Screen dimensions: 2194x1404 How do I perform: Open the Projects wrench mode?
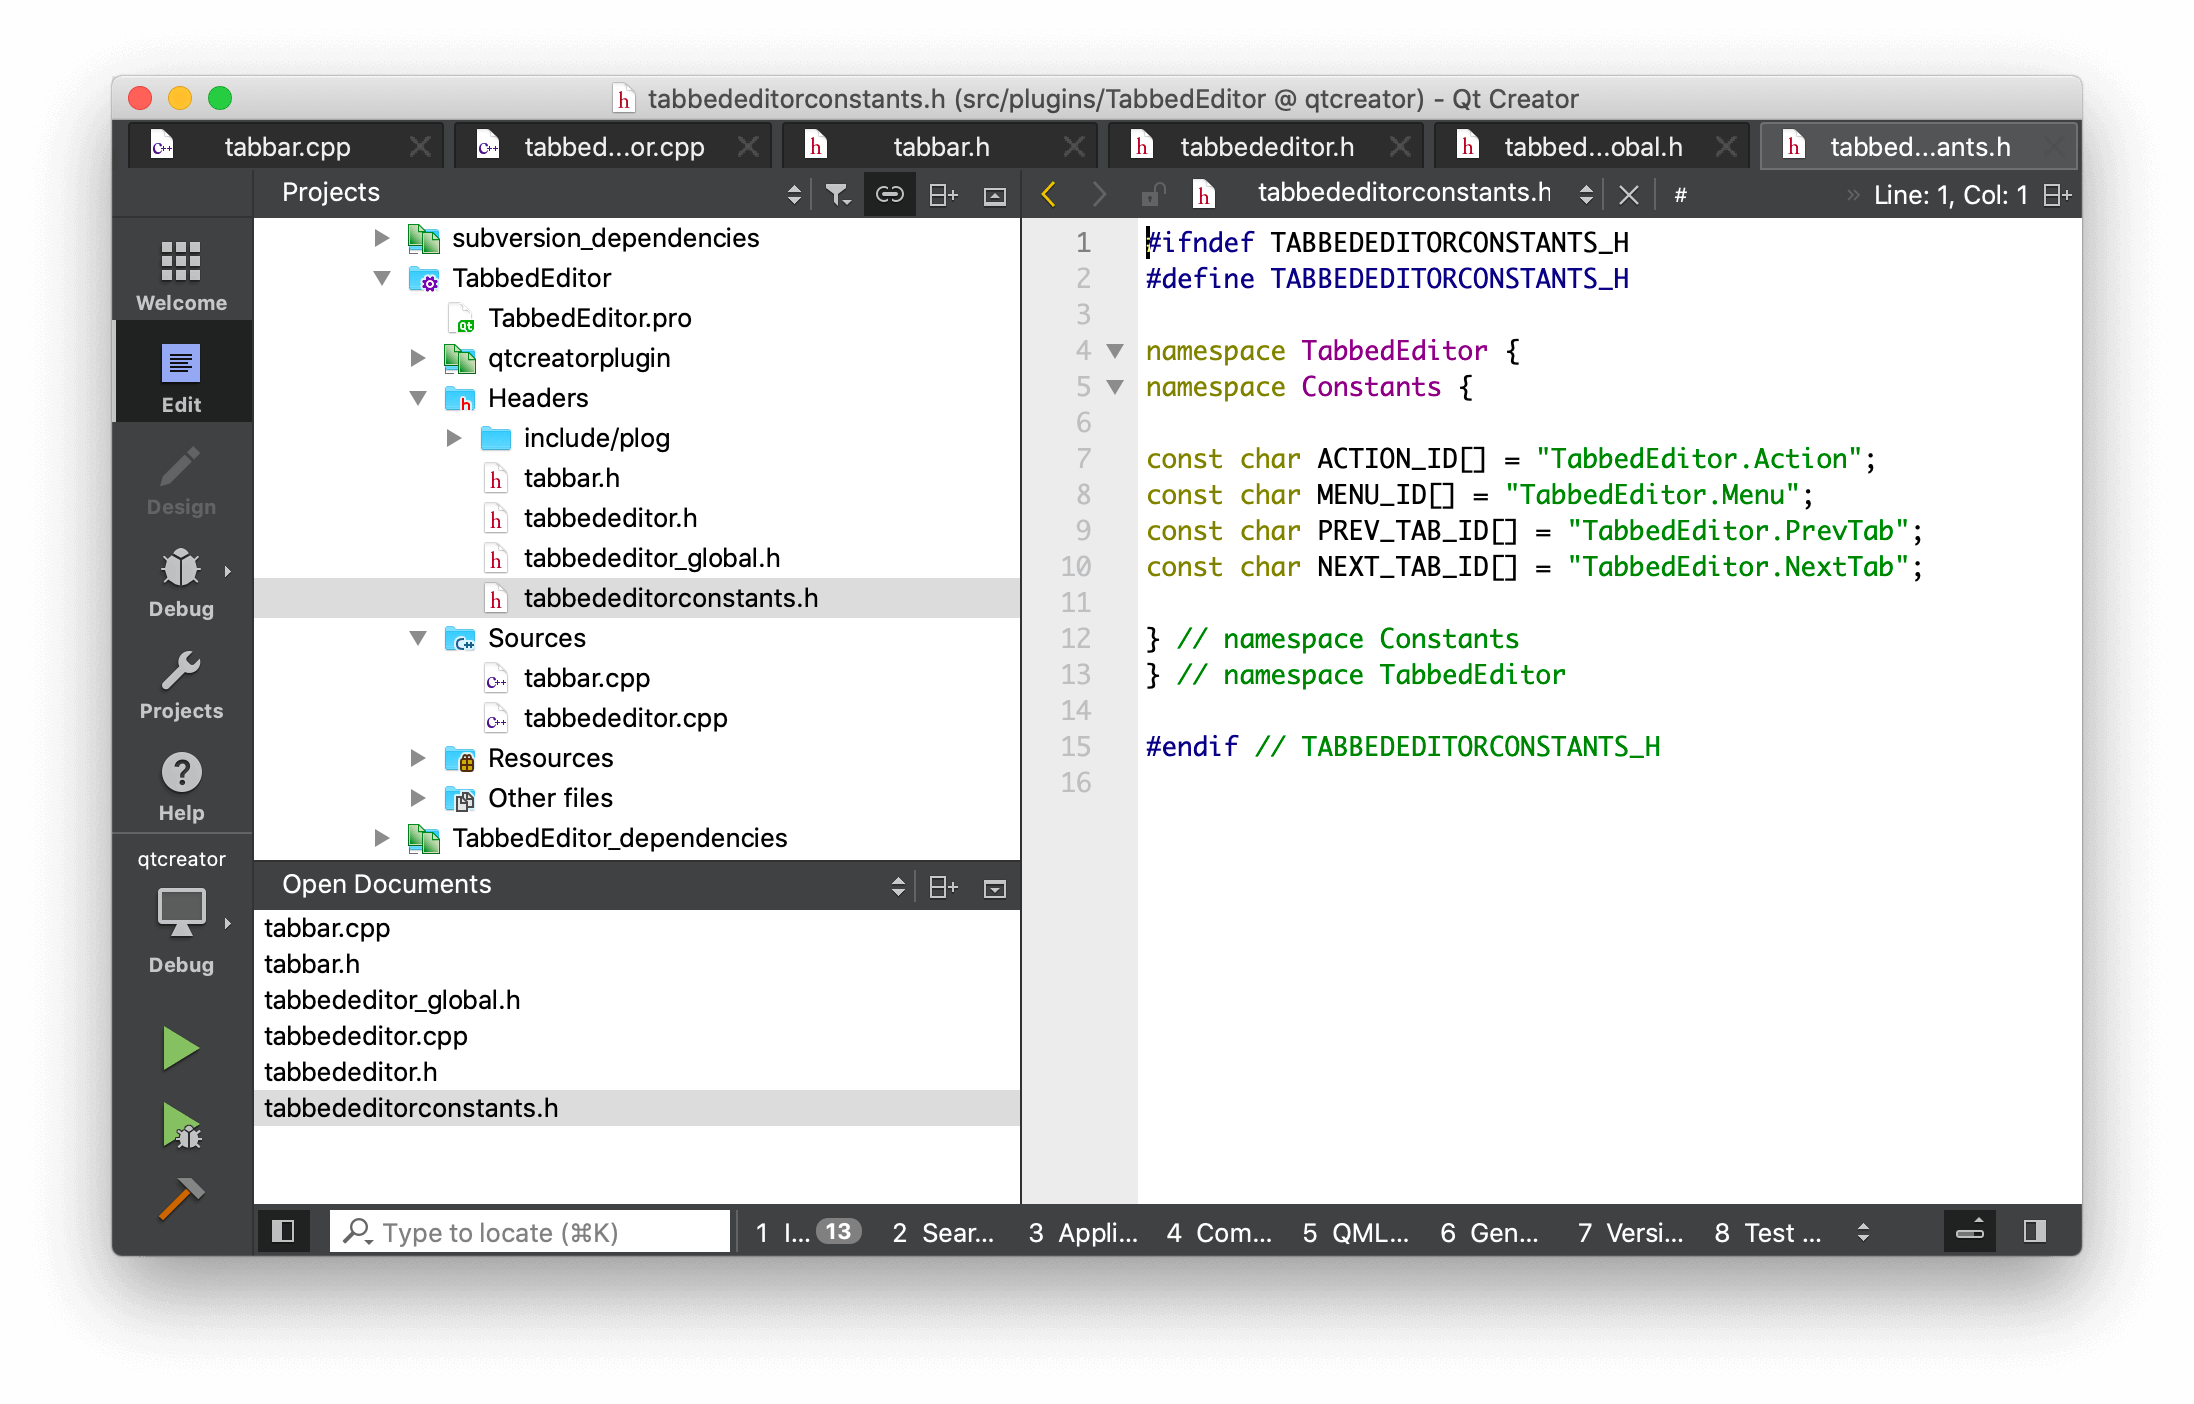(x=181, y=684)
